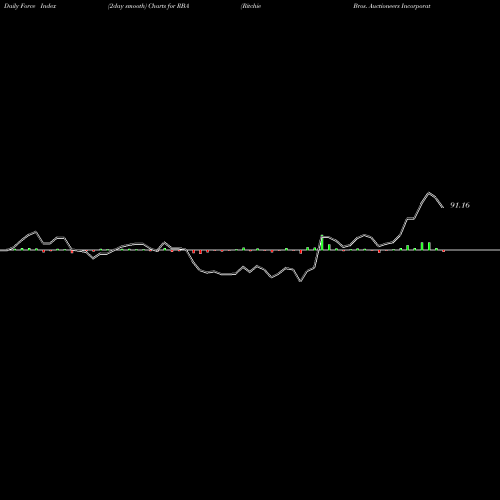Screen dimensions: 500x500
Task: Click the lowest trough of the force index line
Action: [x=300, y=281]
